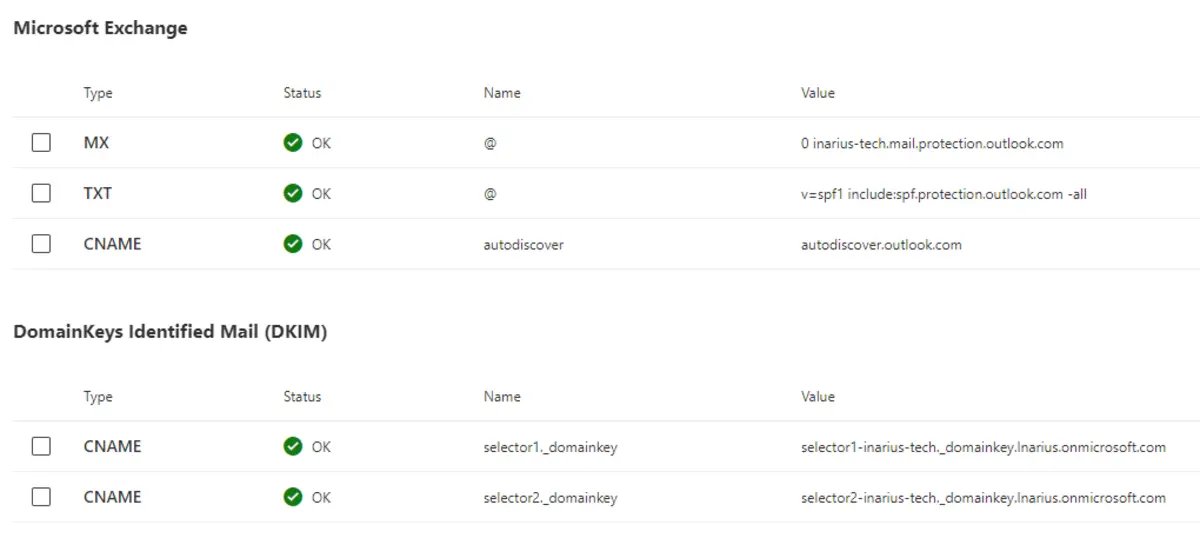Click the Name column header in the DKIM table
The height and width of the screenshot is (558, 1200).
point(502,396)
